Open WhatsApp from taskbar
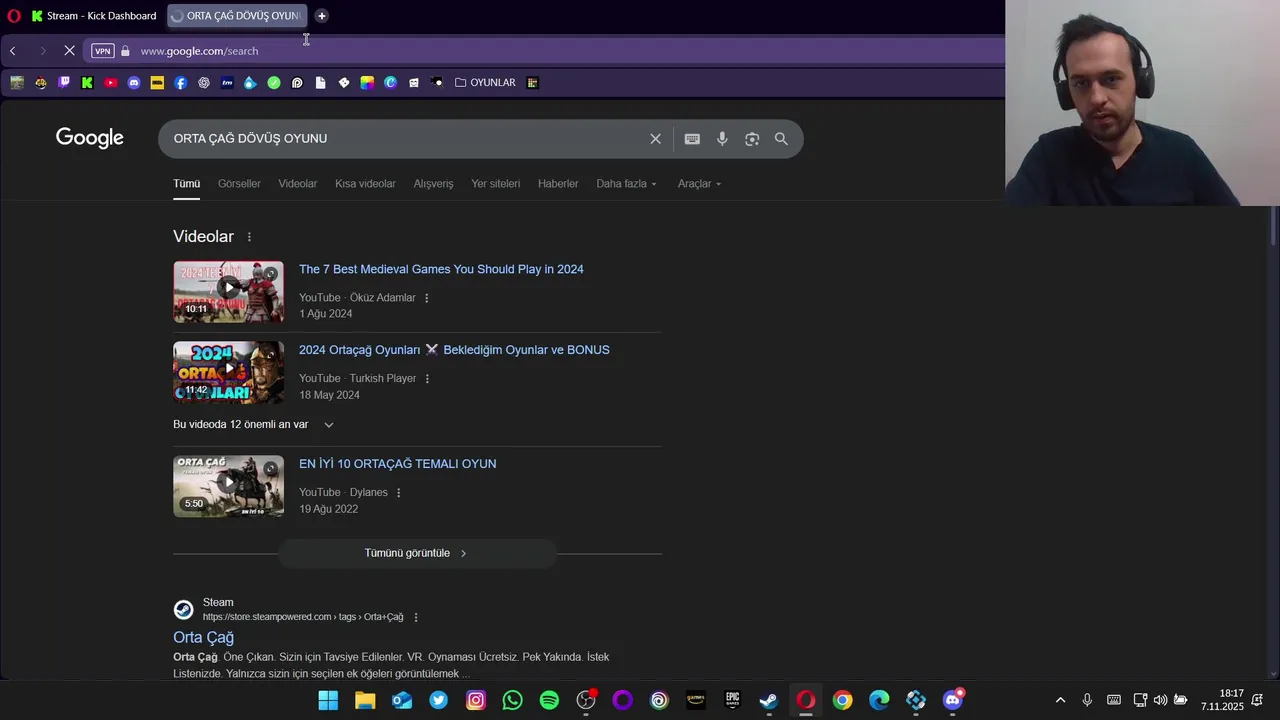1280x720 pixels. (512, 701)
